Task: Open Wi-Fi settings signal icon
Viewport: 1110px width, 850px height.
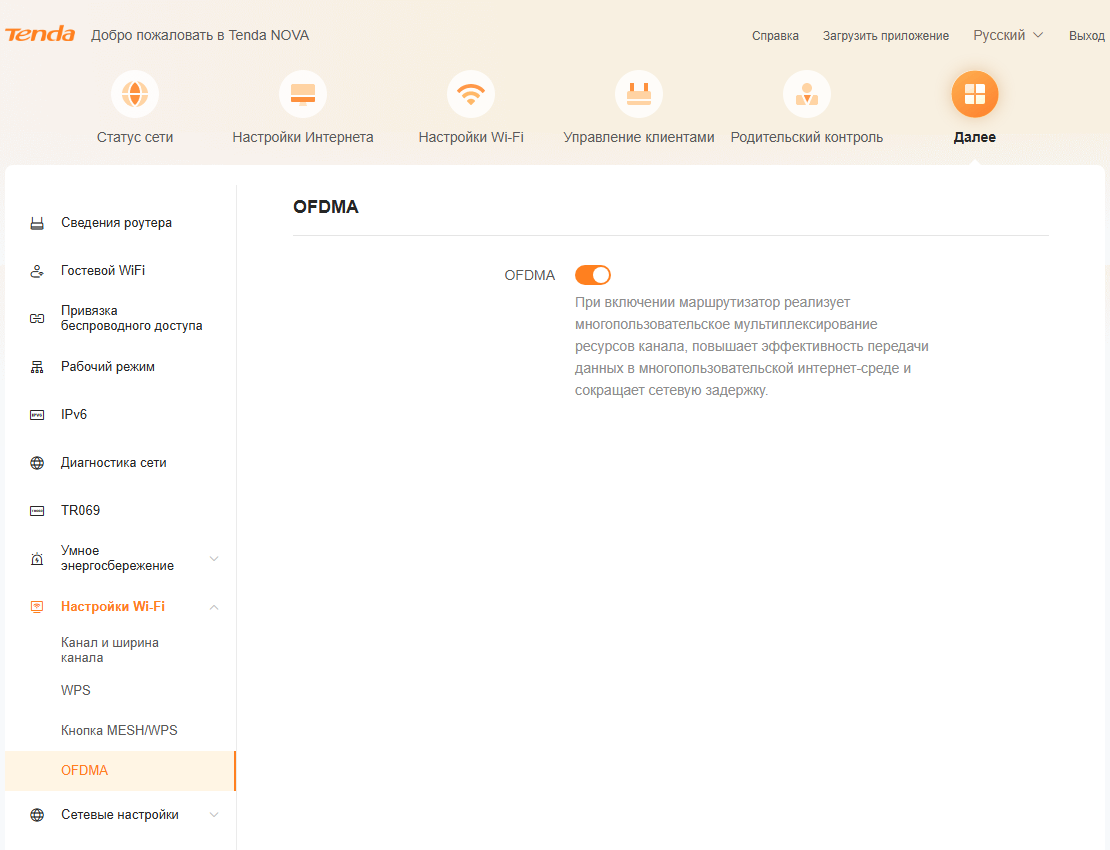Action: [471, 94]
